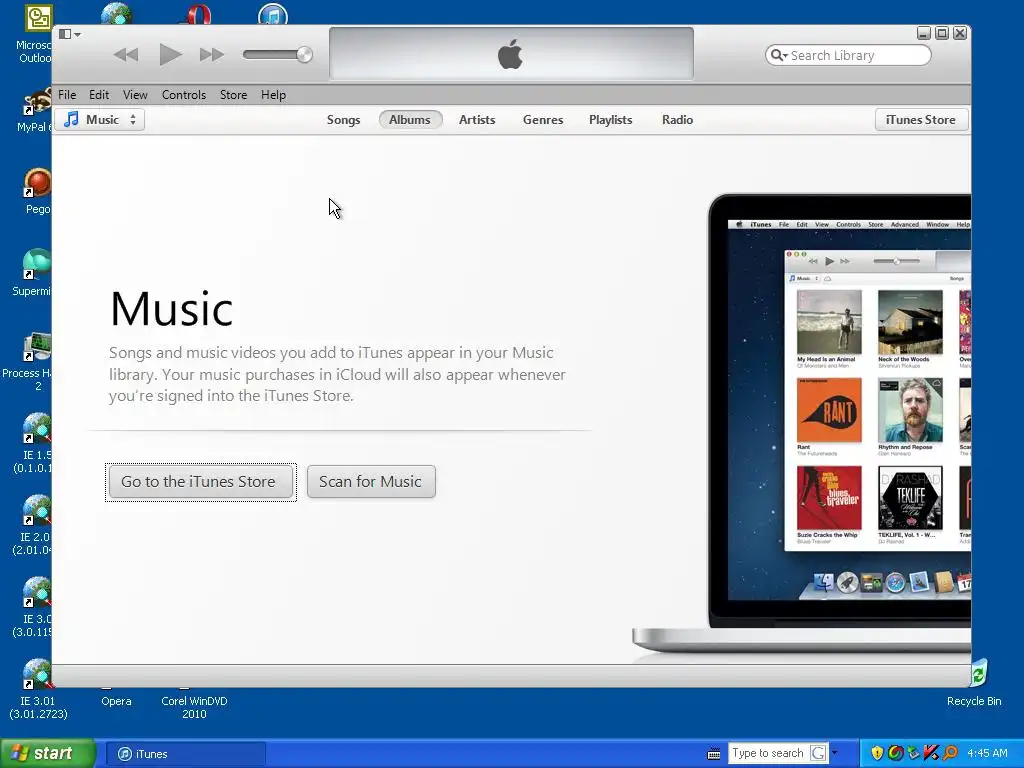Click the iTunes taskbar button
The width and height of the screenshot is (1024, 768).
pyautogui.click(x=185, y=754)
